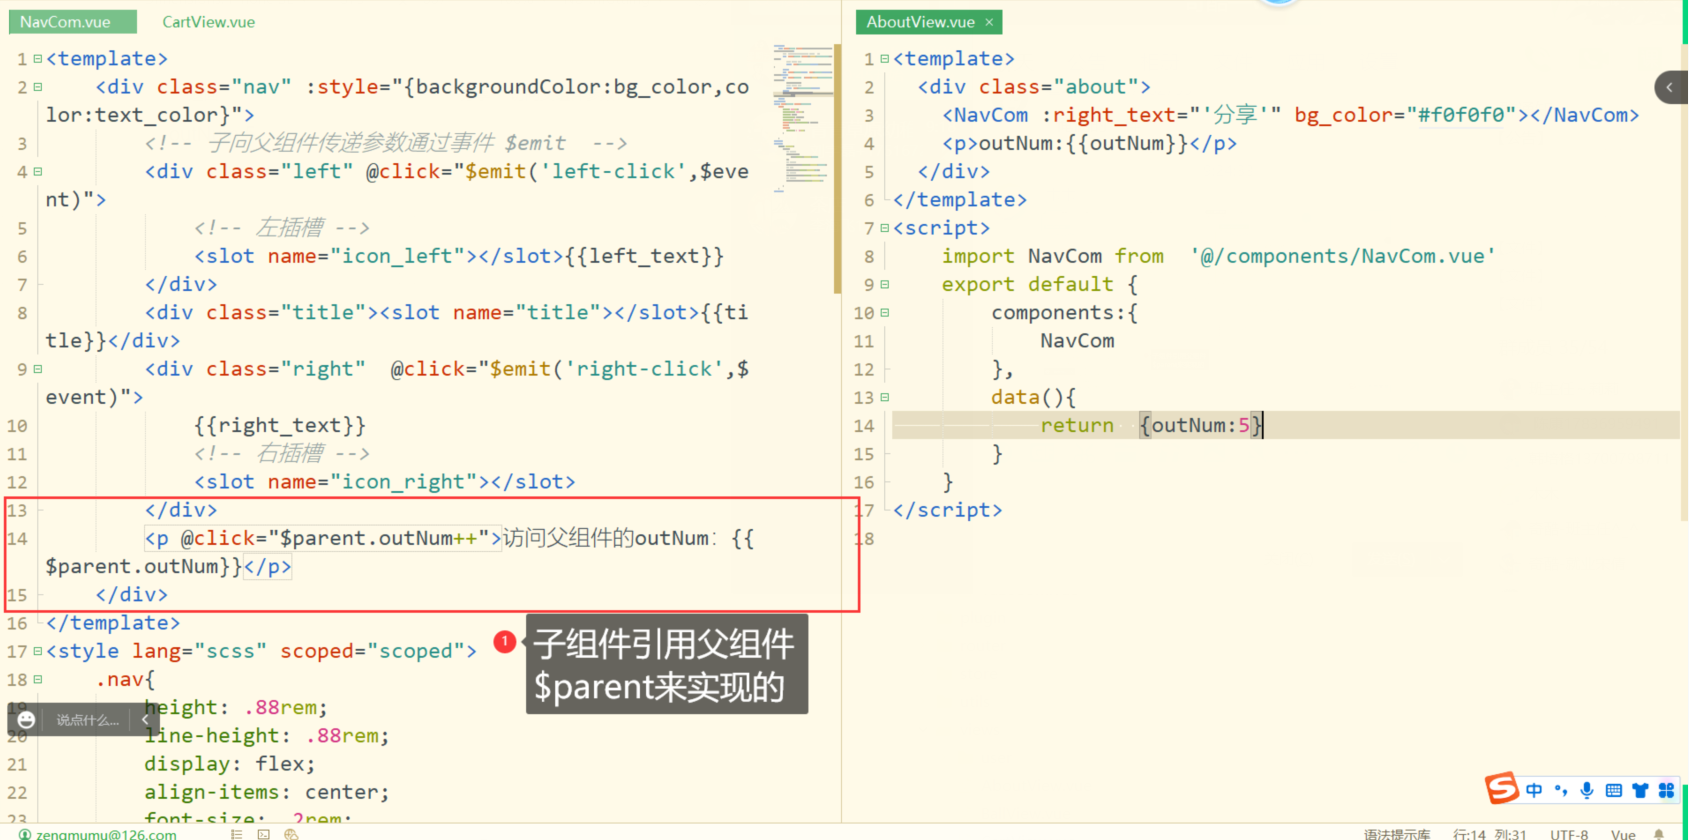The image size is (1689, 840).
Task: Click the NavCom.vue vertical scrollbar thumb
Action: click(837, 168)
